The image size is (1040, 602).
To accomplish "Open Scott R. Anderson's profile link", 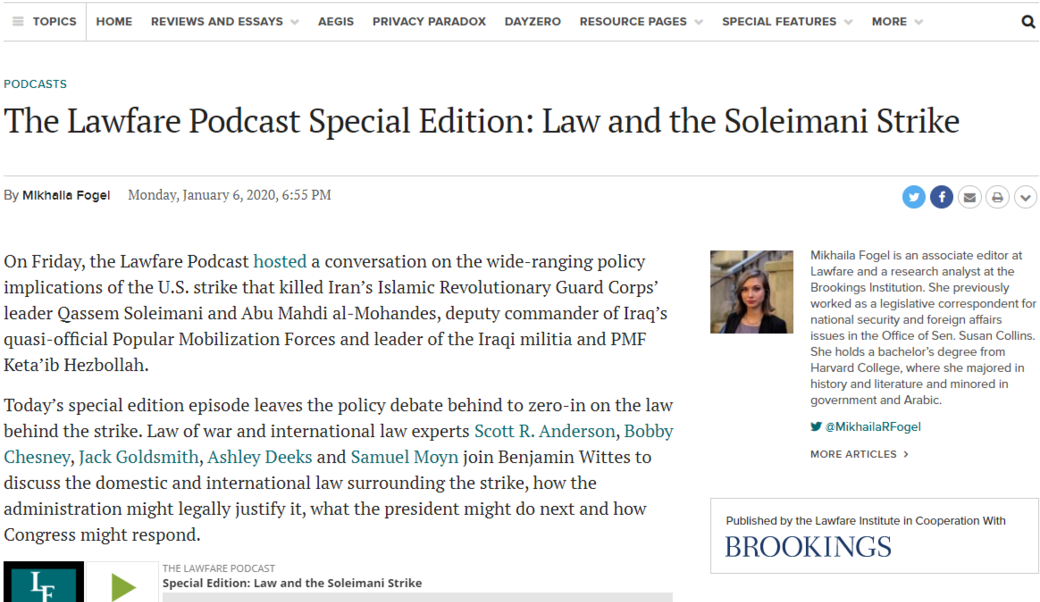I will (x=544, y=431).
